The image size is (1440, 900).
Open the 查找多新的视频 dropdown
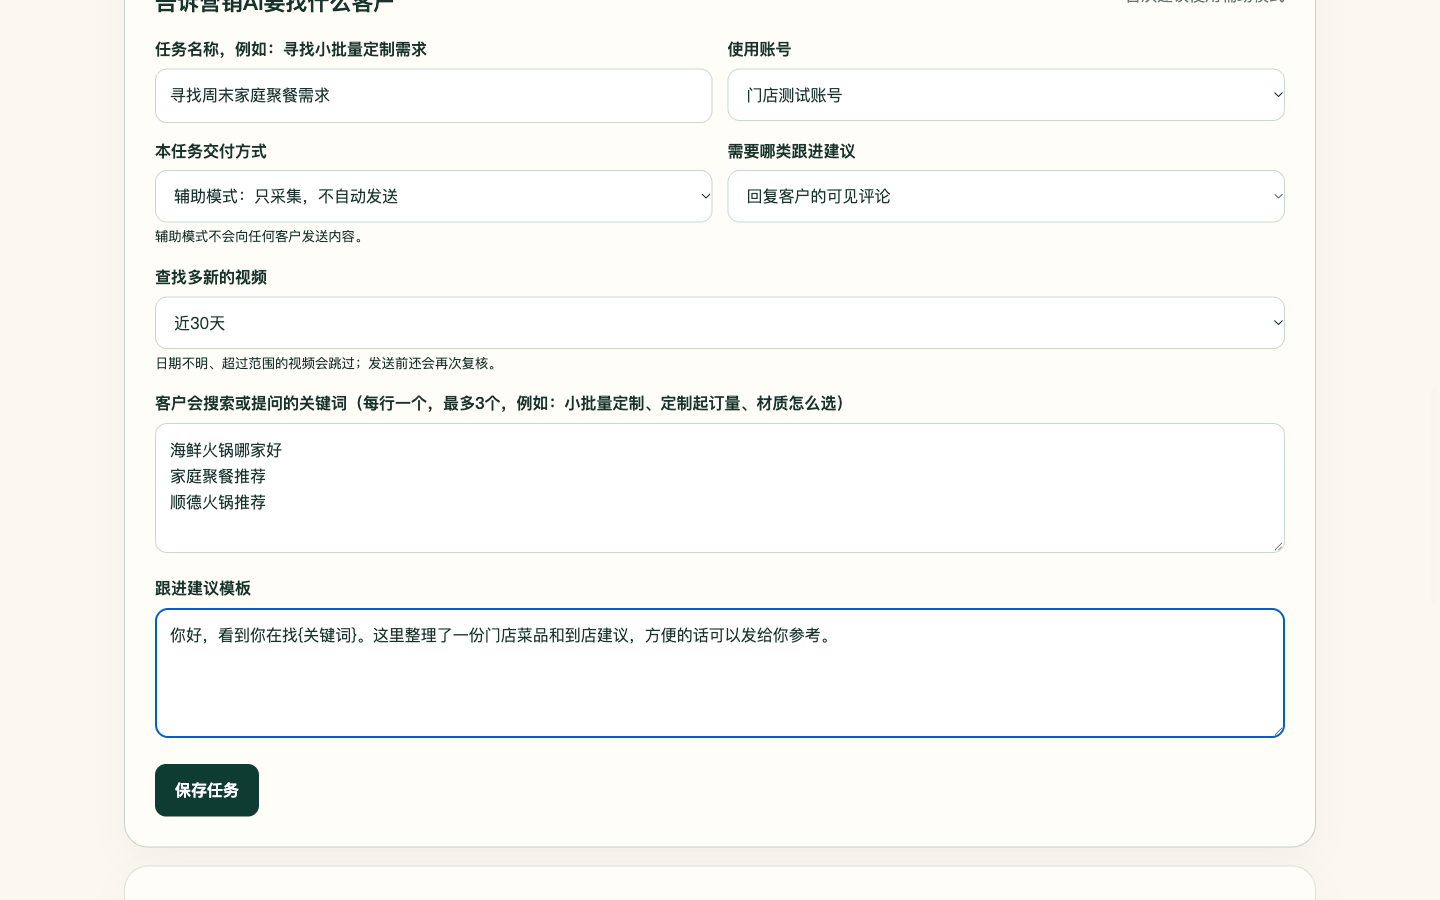[x=719, y=323]
